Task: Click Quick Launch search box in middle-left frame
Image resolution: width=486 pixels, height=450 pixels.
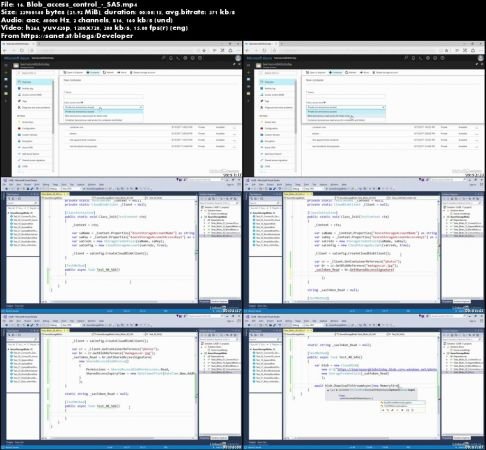Action: [x=206, y=180]
